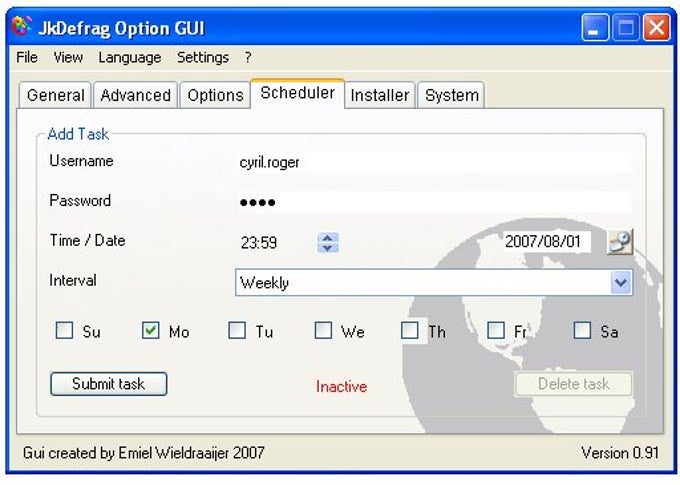Open the Settings menu

203,57
